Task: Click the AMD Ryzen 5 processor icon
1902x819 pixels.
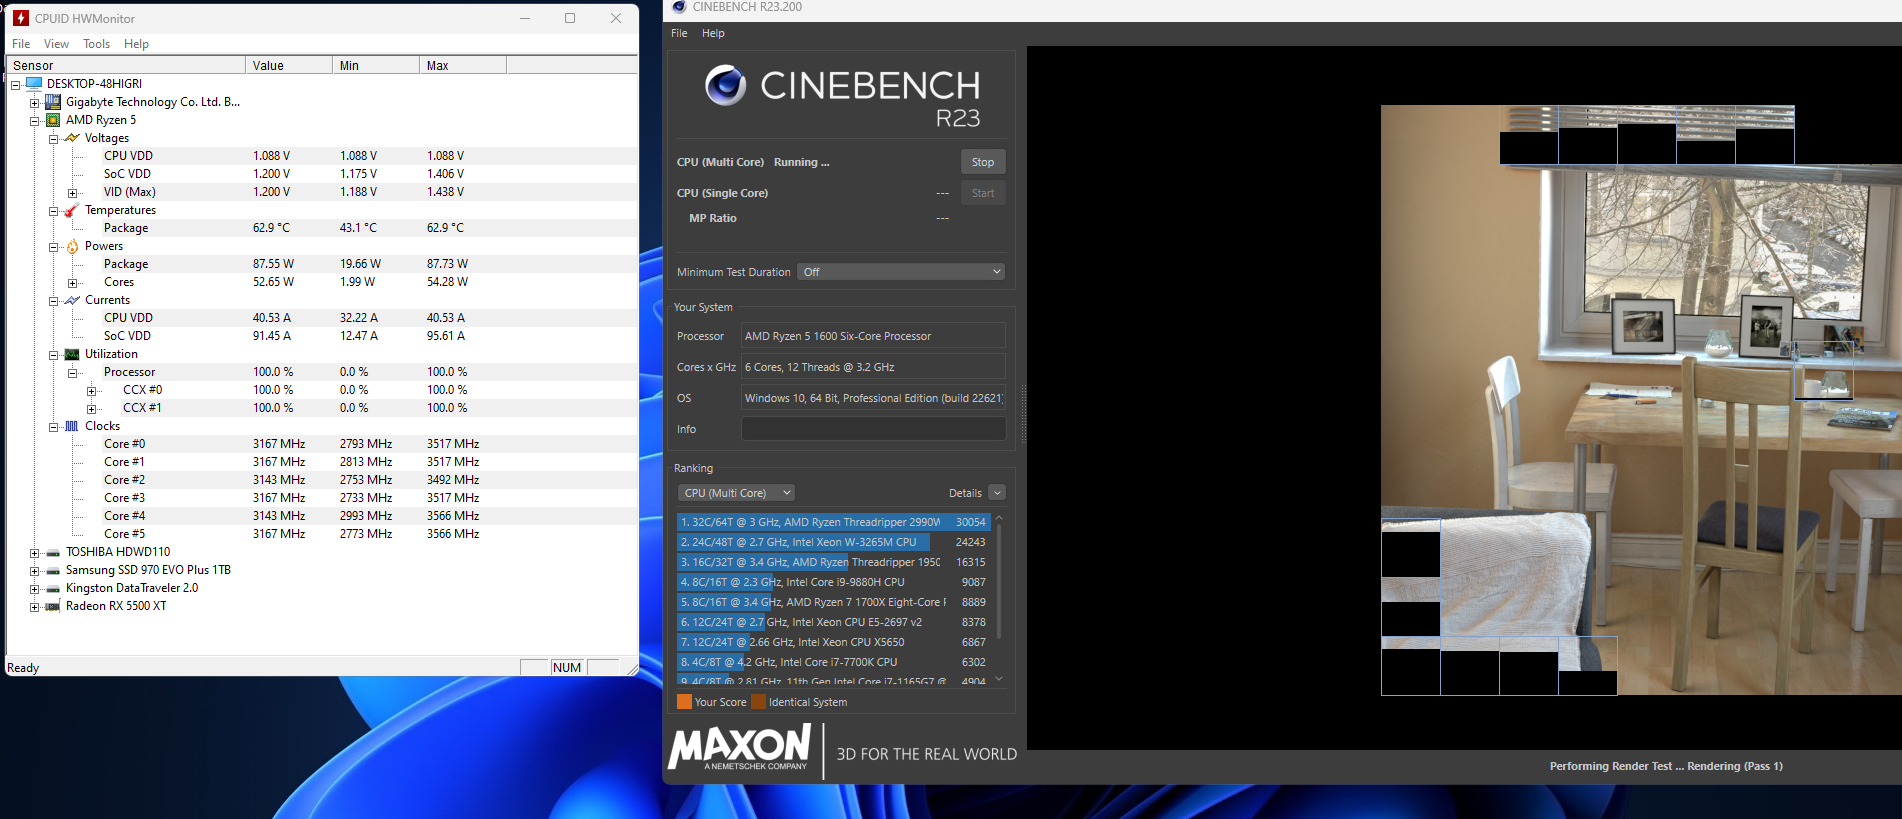Action: (53, 120)
